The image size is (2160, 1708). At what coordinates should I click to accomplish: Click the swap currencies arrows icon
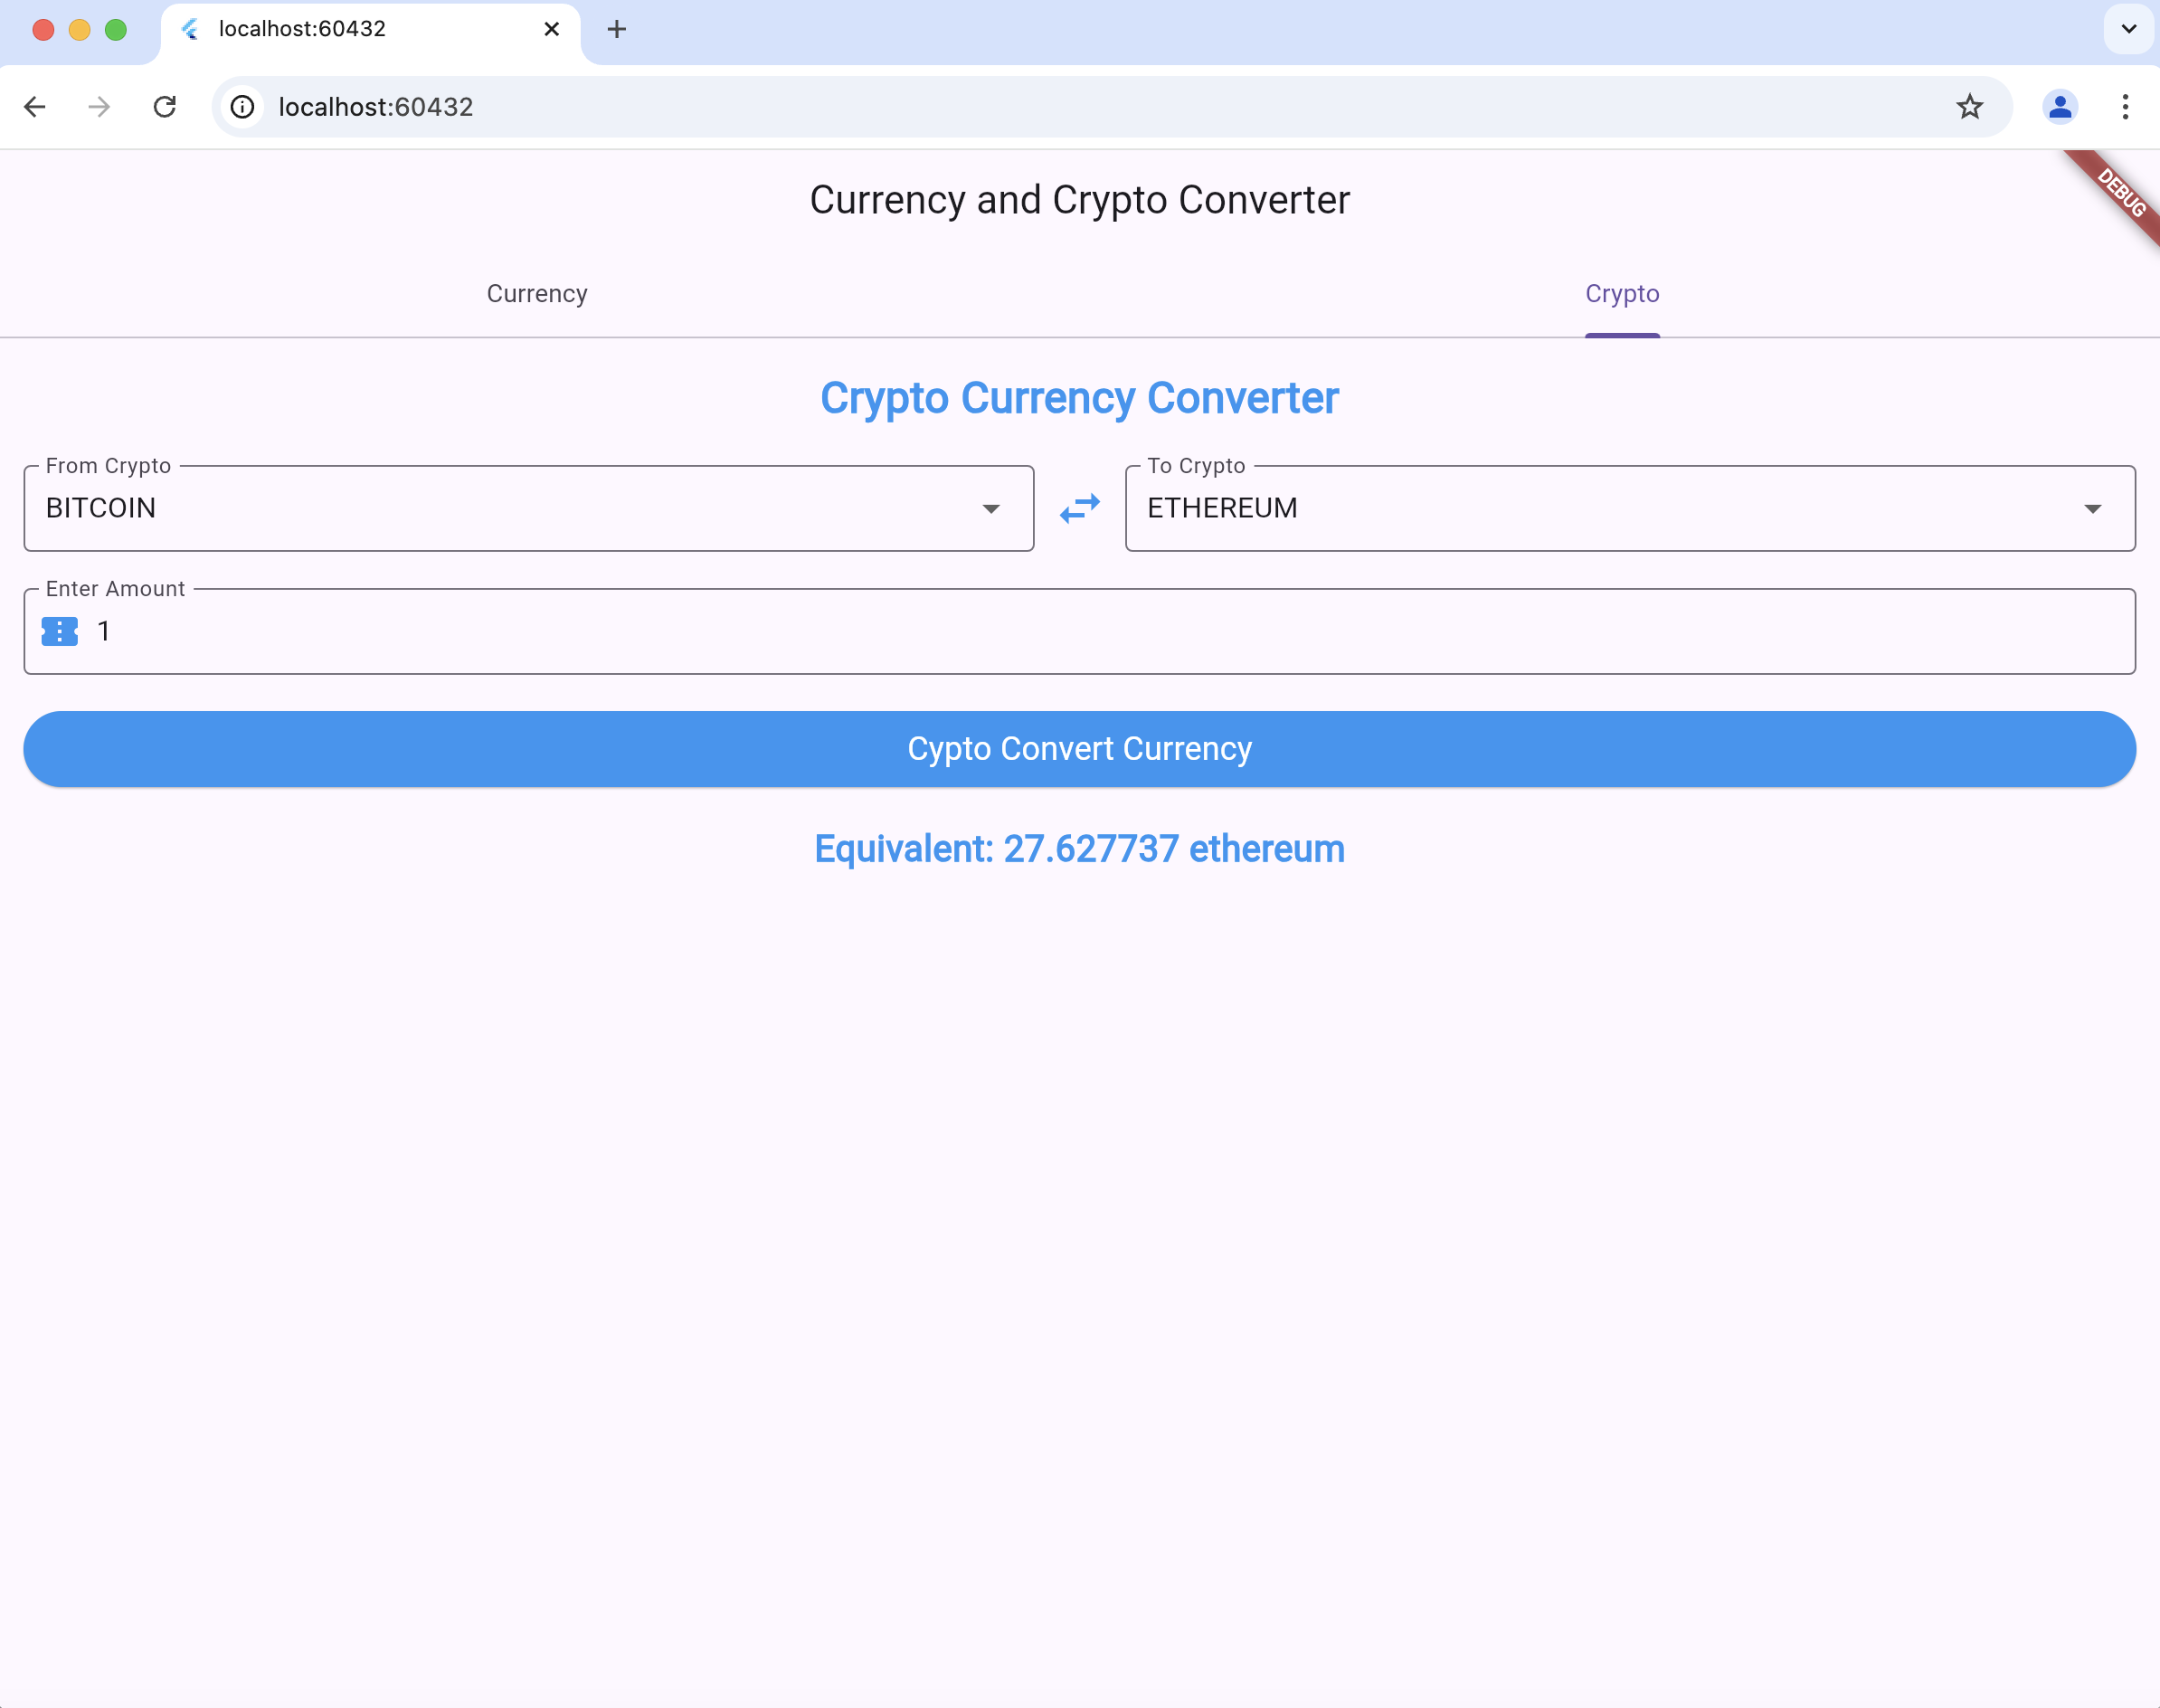coord(1079,509)
